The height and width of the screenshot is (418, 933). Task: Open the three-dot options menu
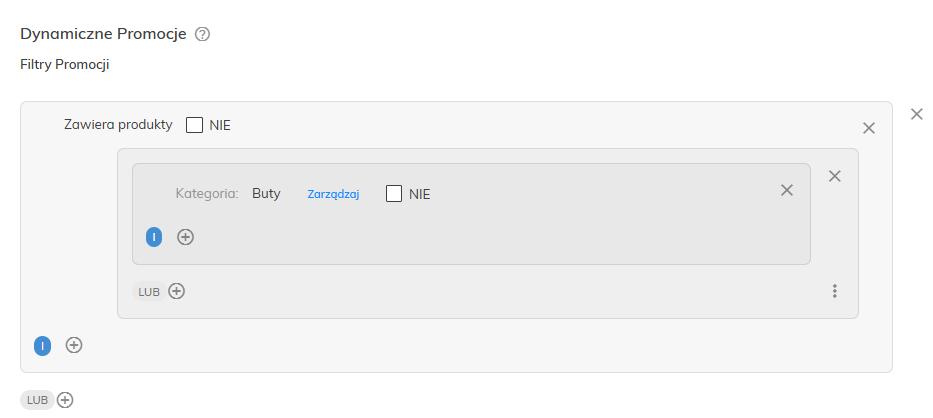coord(835,291)
